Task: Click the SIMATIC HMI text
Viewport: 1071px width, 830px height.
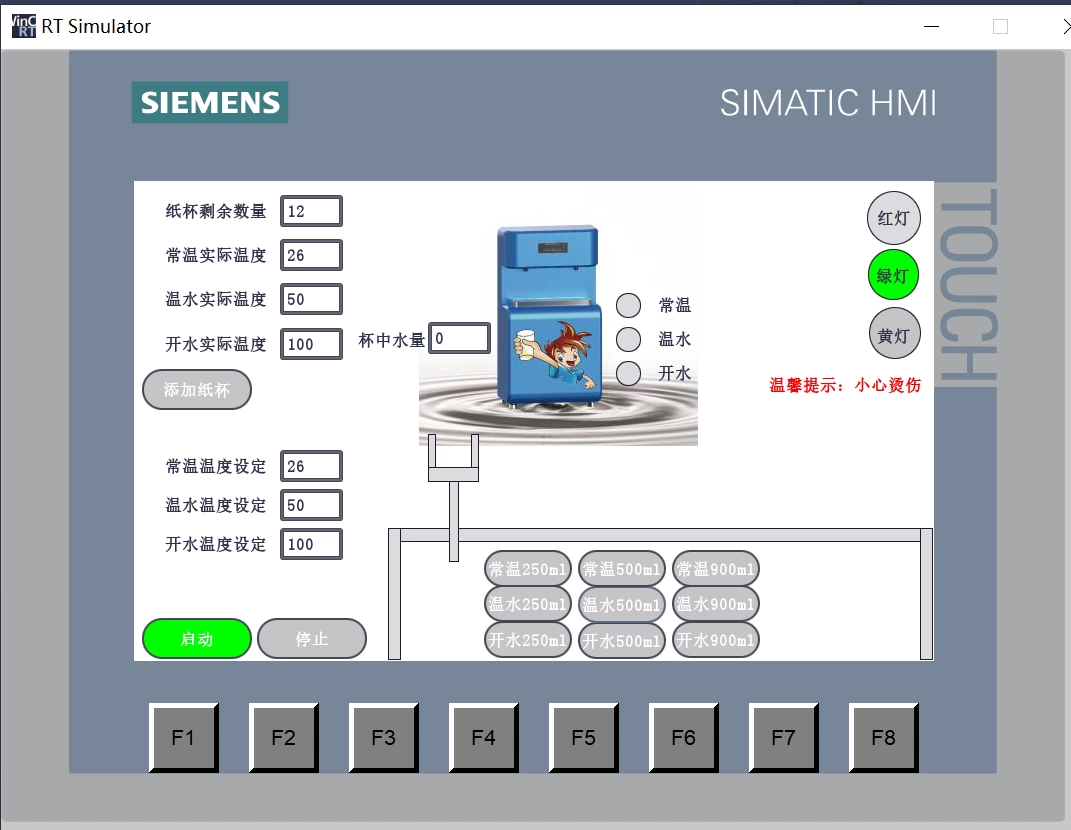Action: [x=828, y=103]
